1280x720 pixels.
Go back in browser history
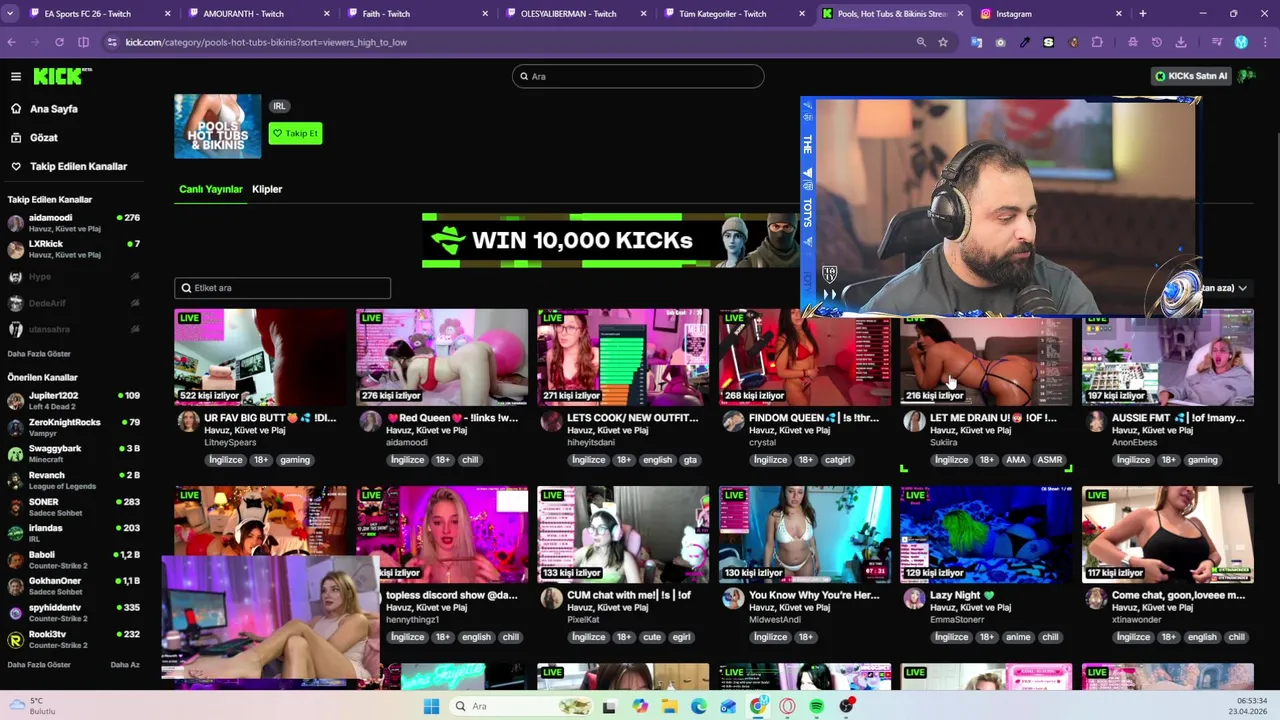click(11, 42)
